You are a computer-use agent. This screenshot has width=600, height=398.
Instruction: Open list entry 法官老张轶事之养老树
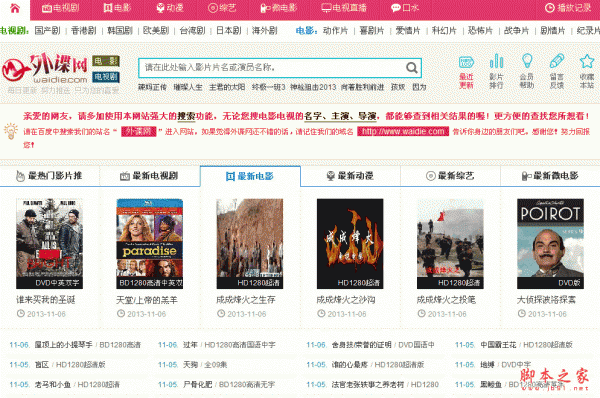click(368, 385)
